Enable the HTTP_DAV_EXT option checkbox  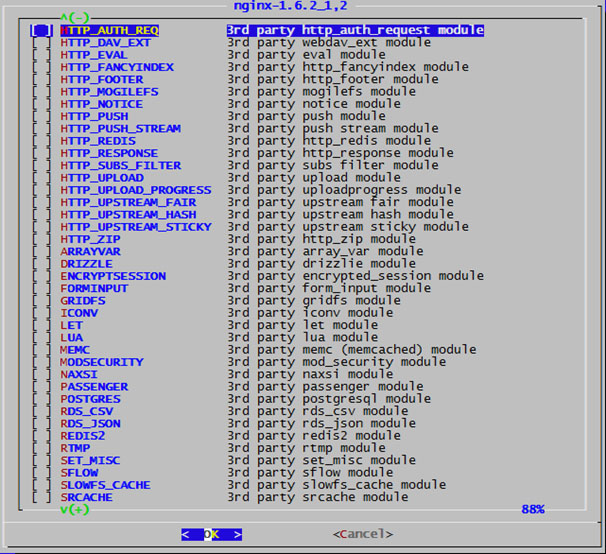(41, 43)
